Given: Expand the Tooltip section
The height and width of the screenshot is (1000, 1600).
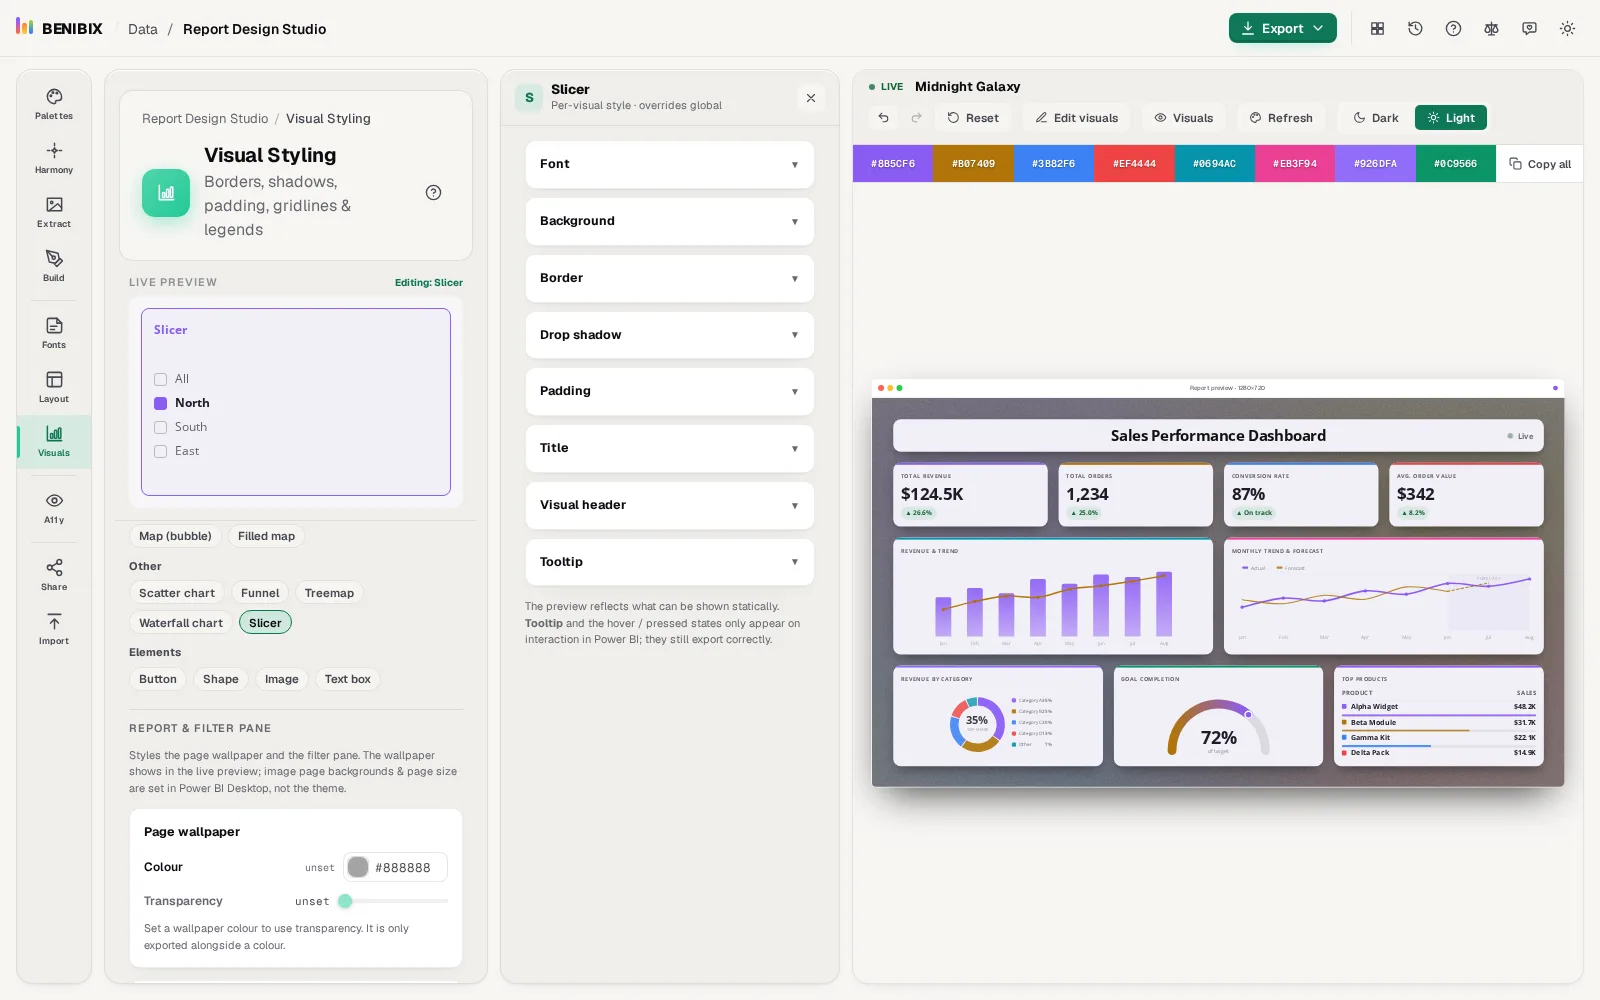Looking at the screenshot, I should [x=669, y=562].
